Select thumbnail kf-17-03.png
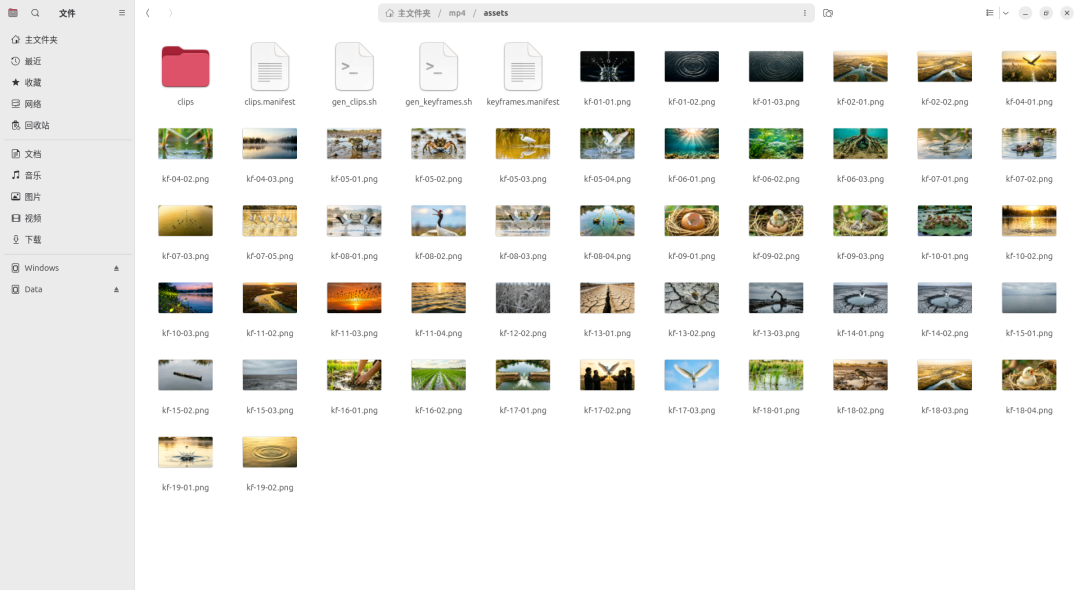Viewport: 1080px width, 590px height. (692, 375)
